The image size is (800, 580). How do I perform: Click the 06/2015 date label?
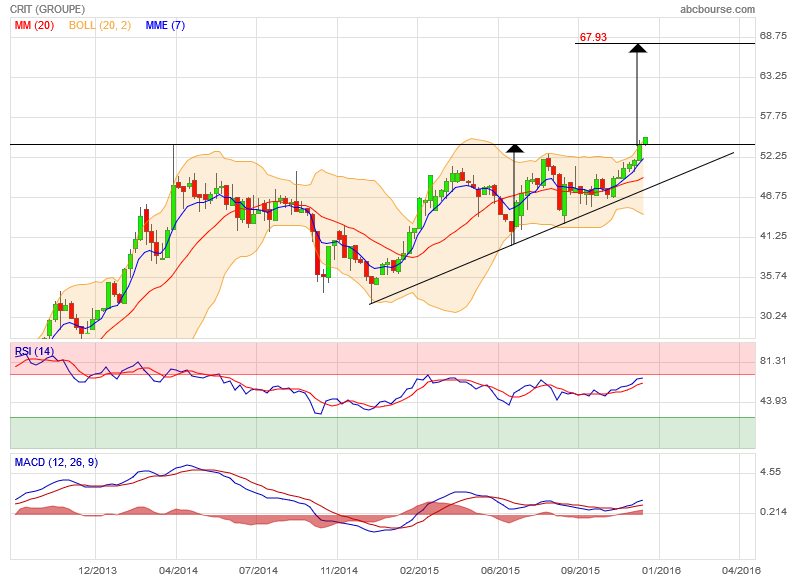[500, 570]
